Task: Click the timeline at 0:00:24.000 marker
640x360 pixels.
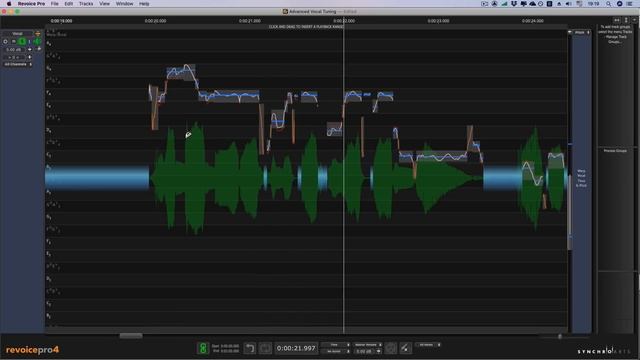Action: (533, 21)
